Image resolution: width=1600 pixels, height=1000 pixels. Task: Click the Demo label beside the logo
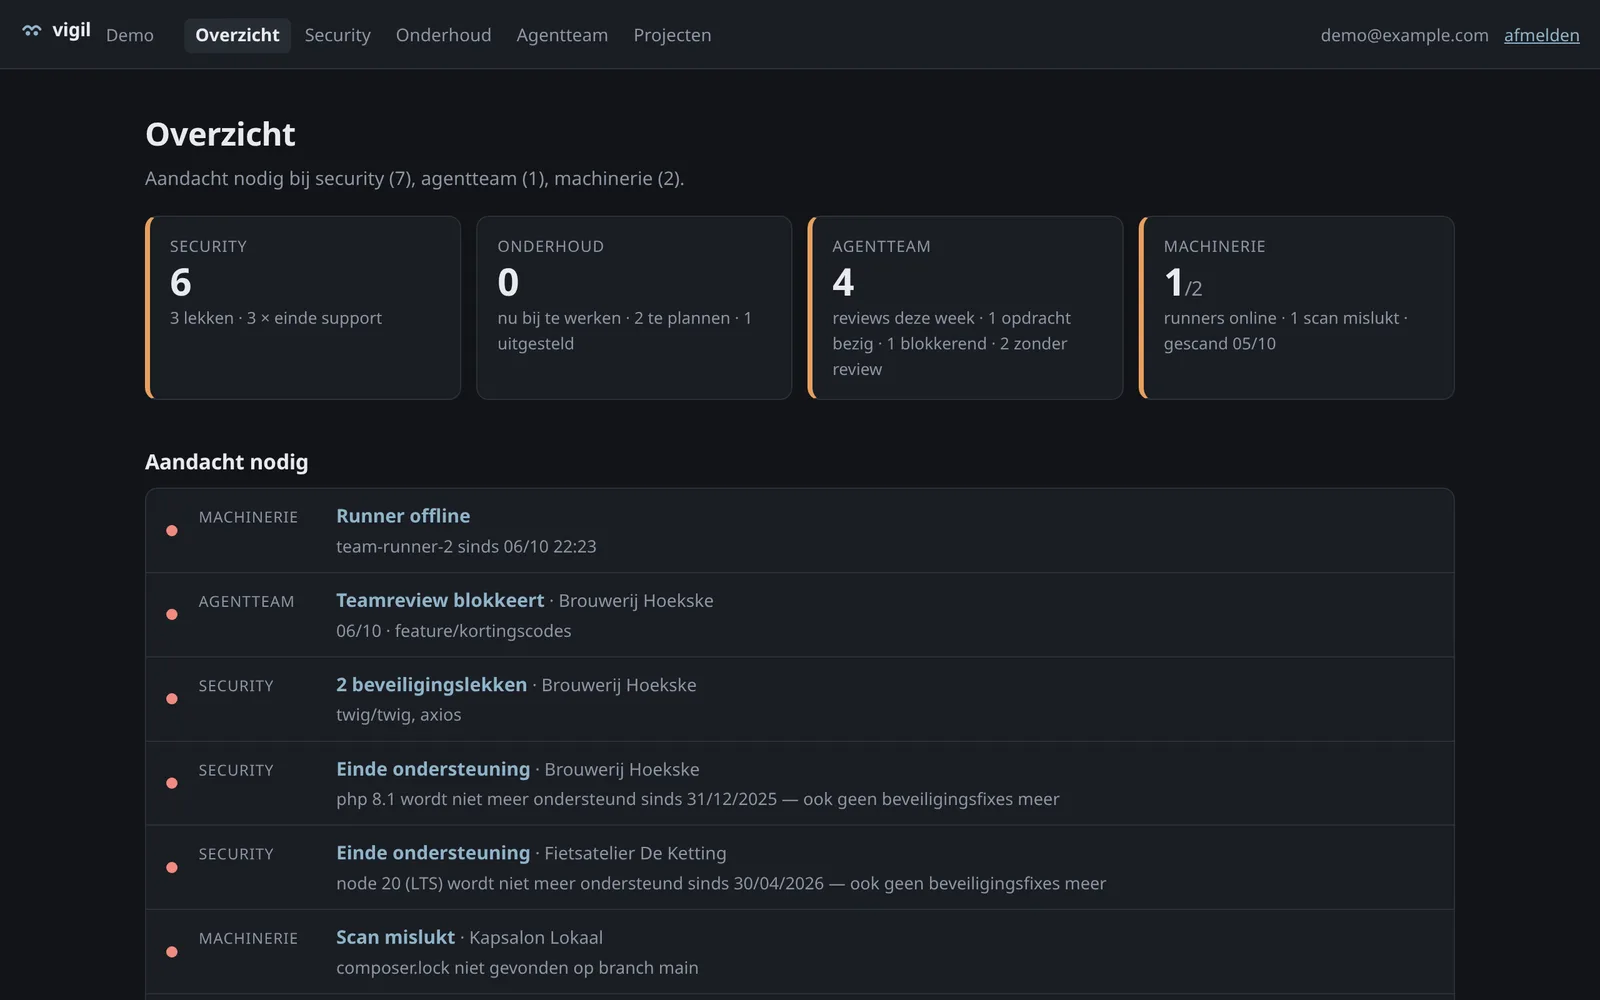click(130, 35)
